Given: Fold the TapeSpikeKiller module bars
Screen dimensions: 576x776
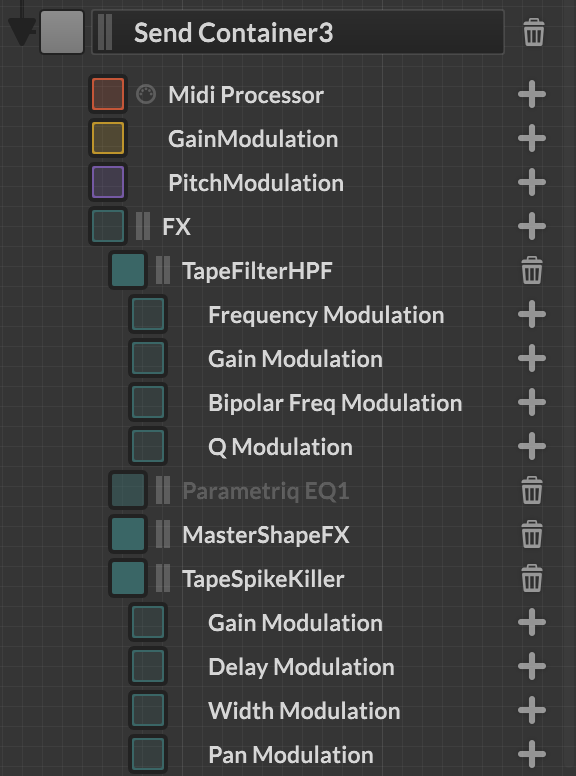Looking at the screenshot, I should (x=163, y=578).
